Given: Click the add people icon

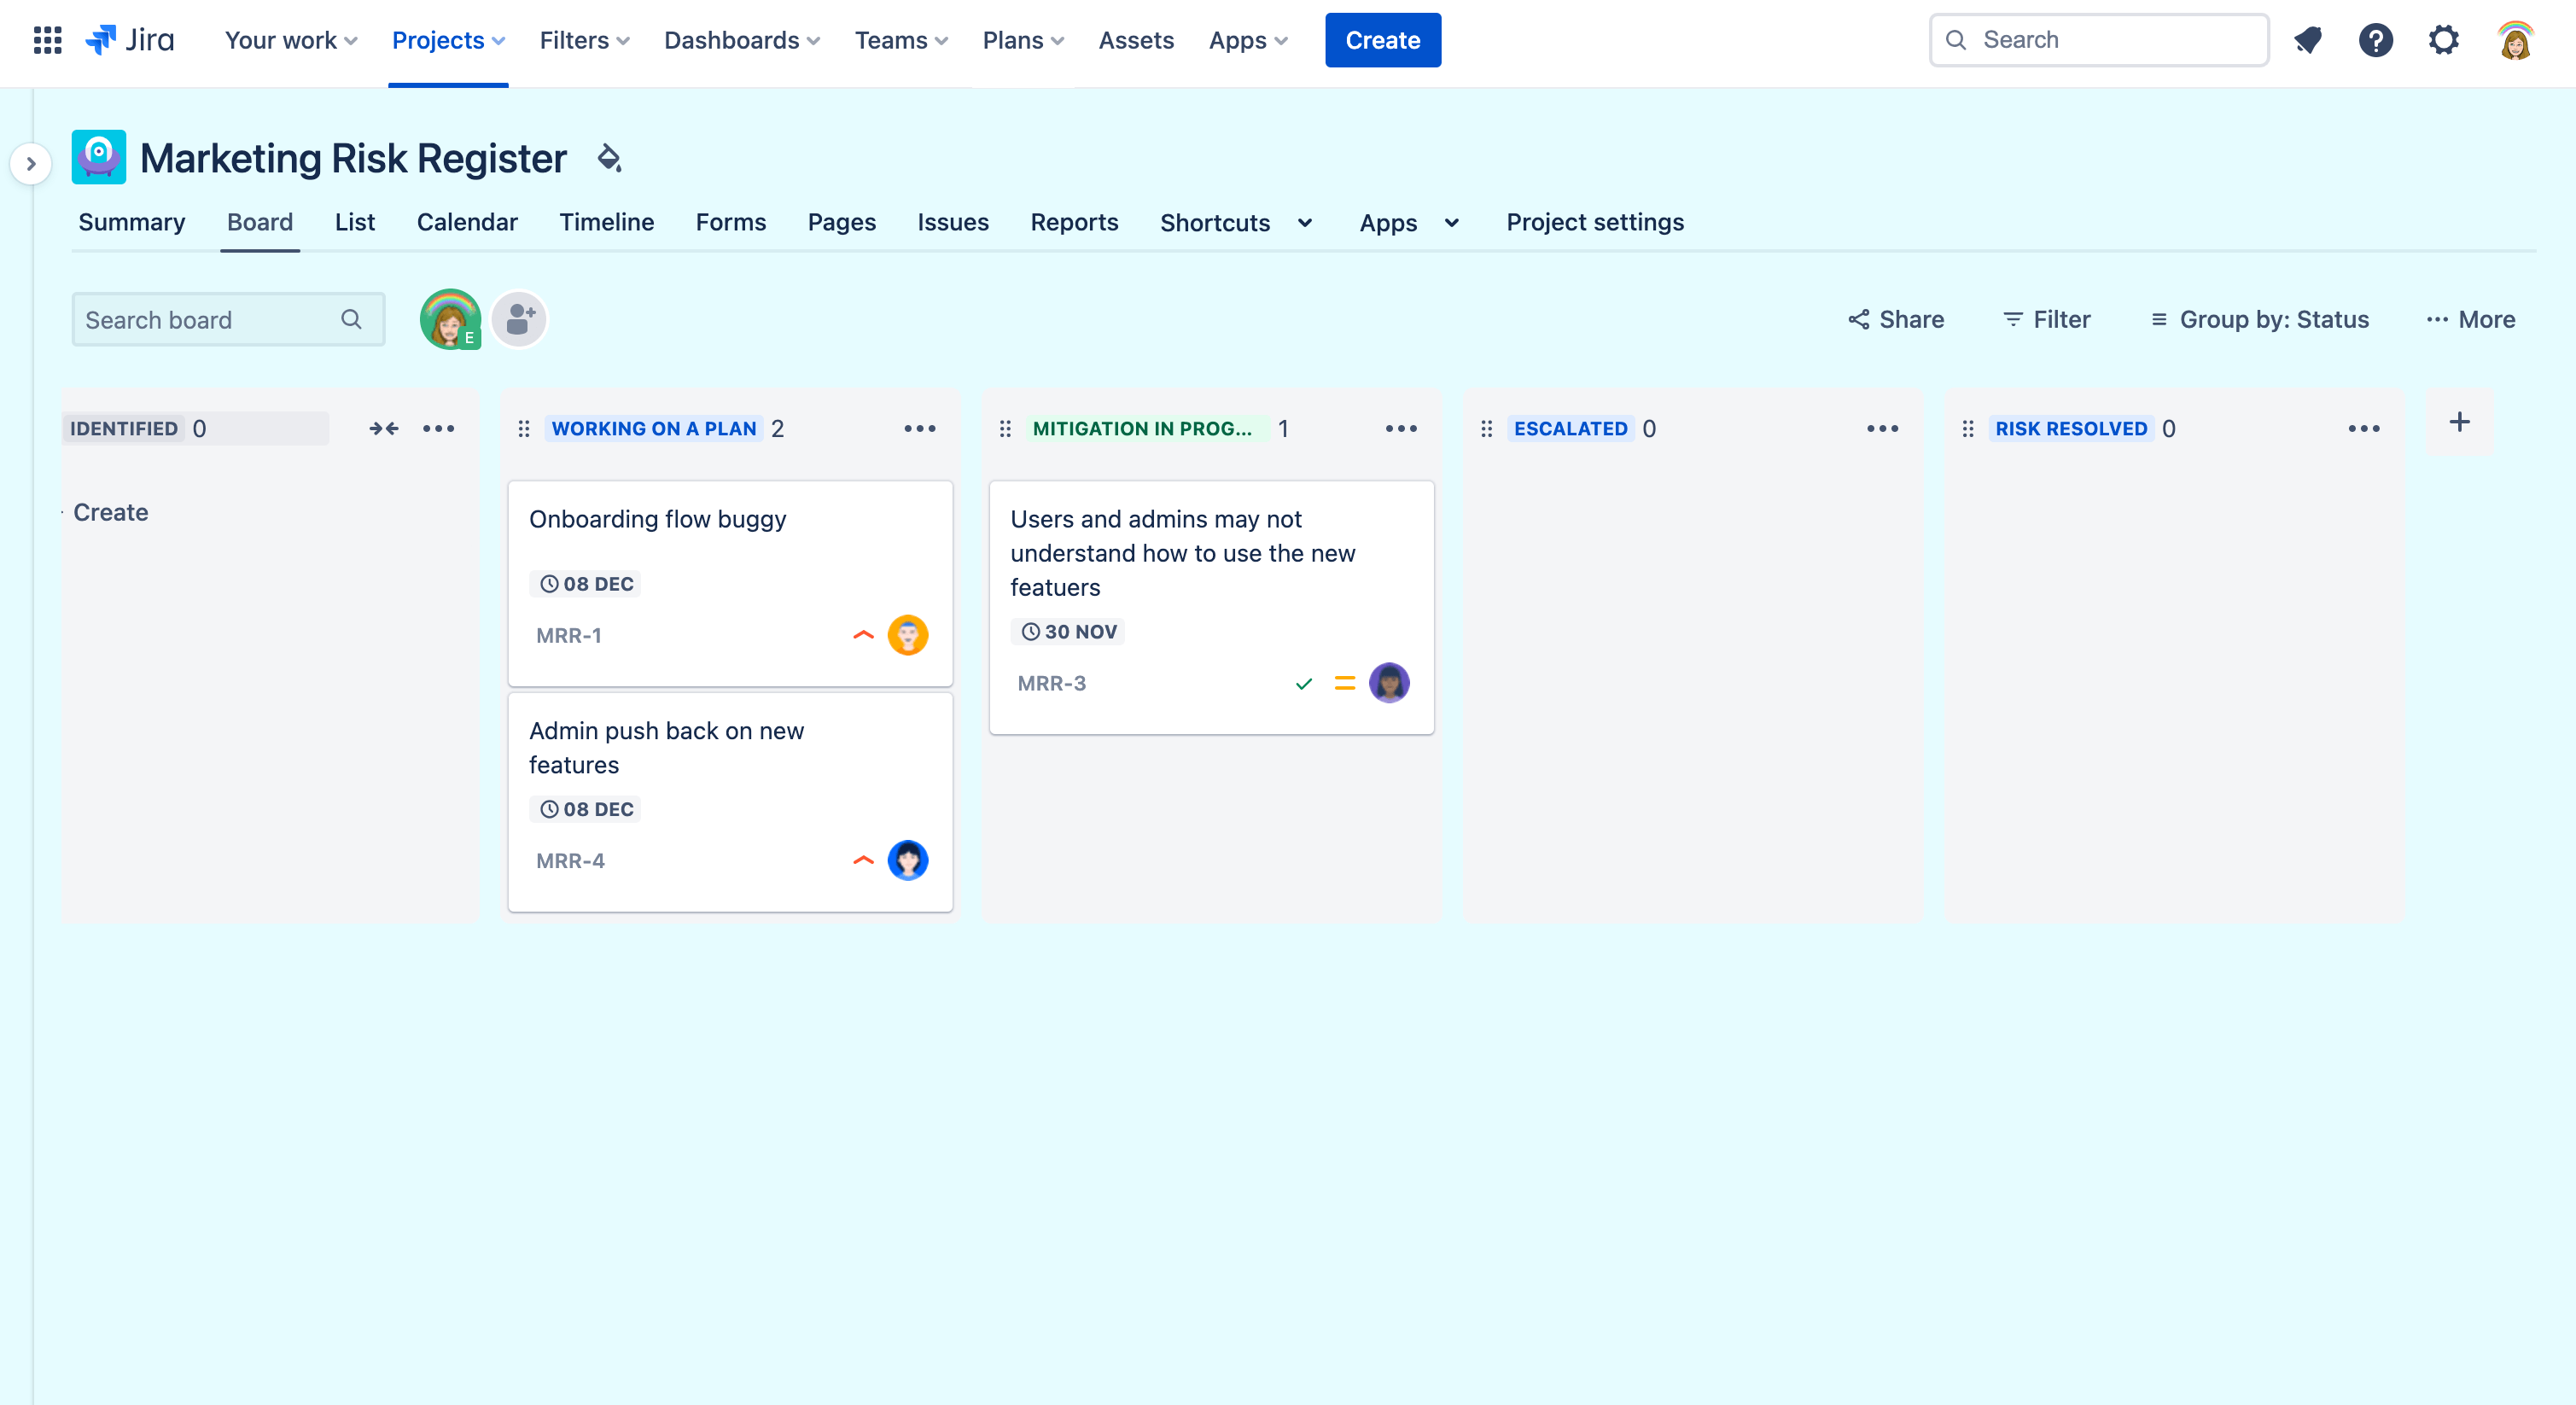Looking at the screenshot, I should (520, 320).
